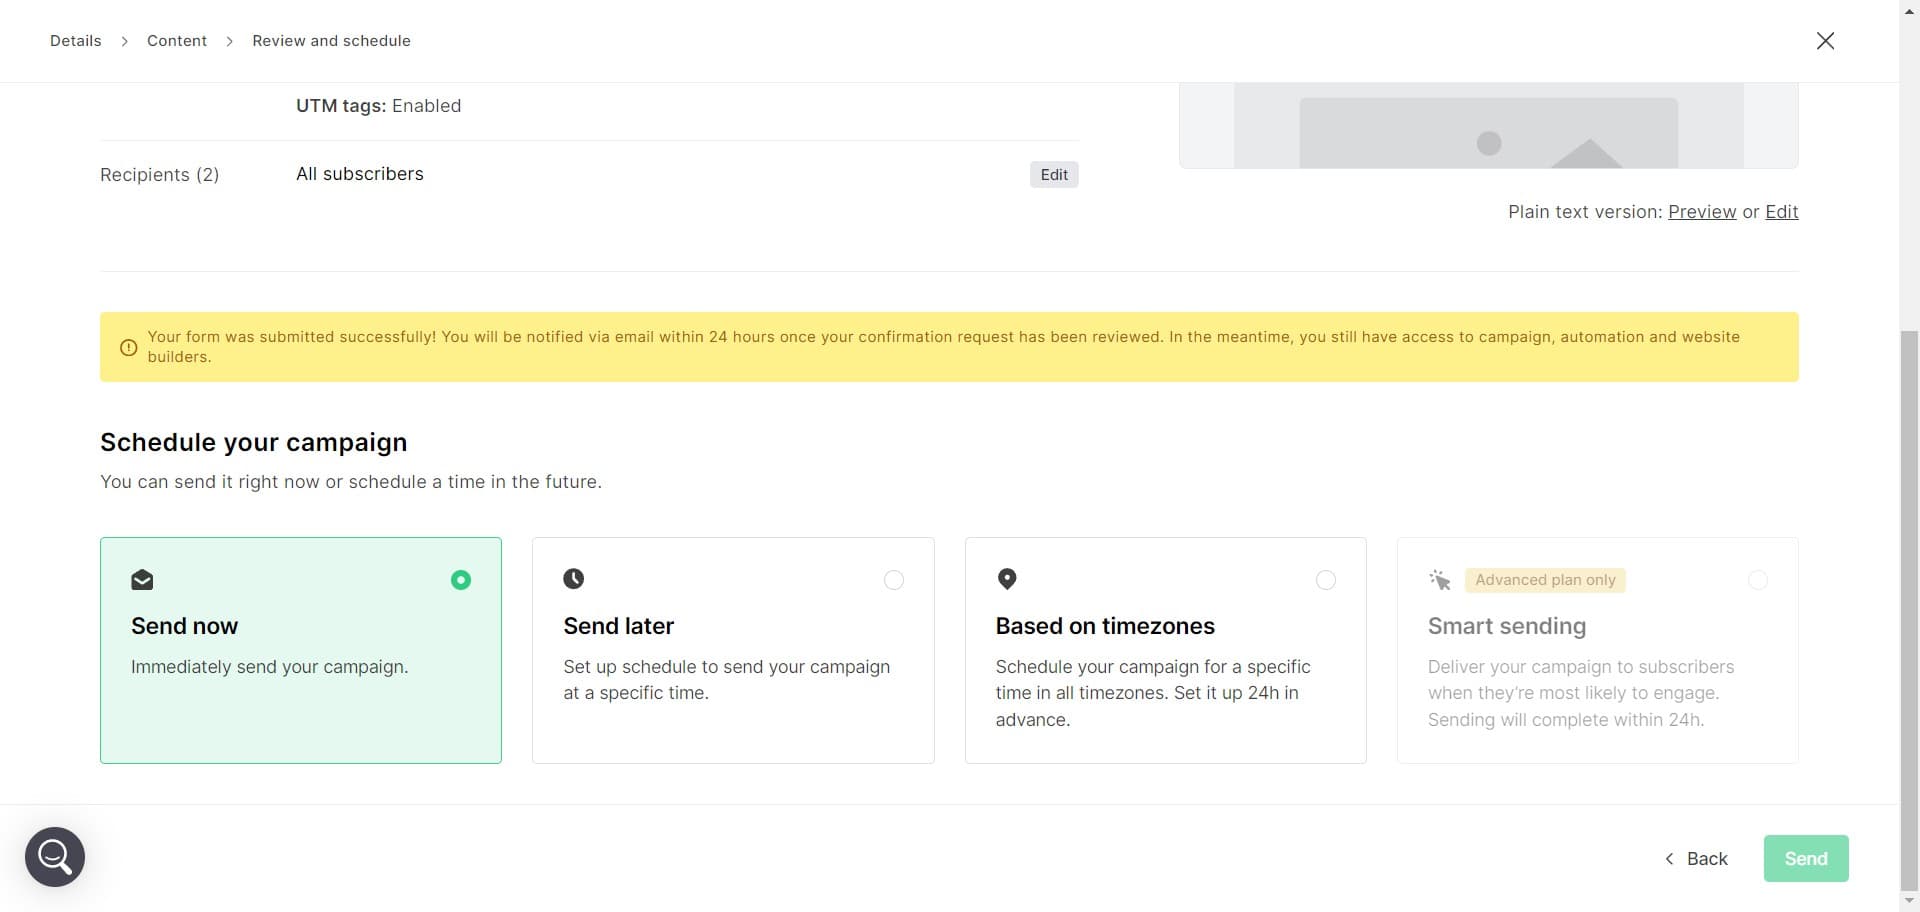The width and height of the screenshot is (1920, 912).
Task: Click the location pin icon for timezones
Action: pos(1007,579)
